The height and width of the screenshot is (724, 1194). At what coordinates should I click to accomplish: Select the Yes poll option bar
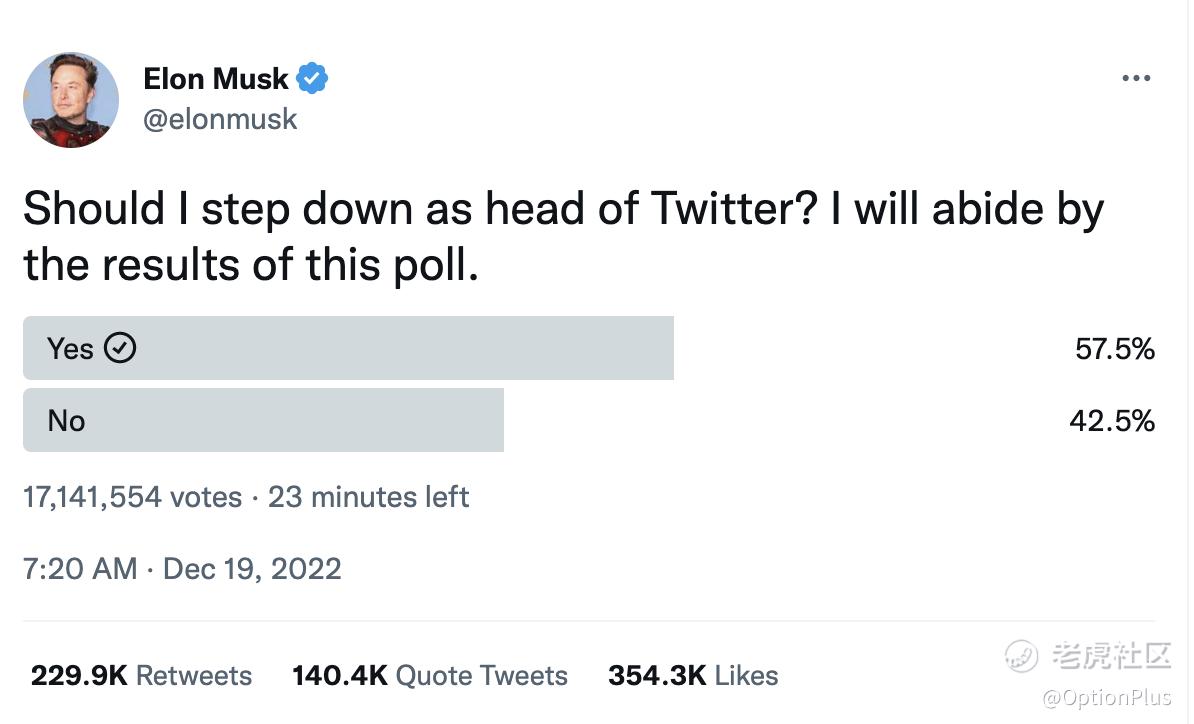click(x=348, y=348)
